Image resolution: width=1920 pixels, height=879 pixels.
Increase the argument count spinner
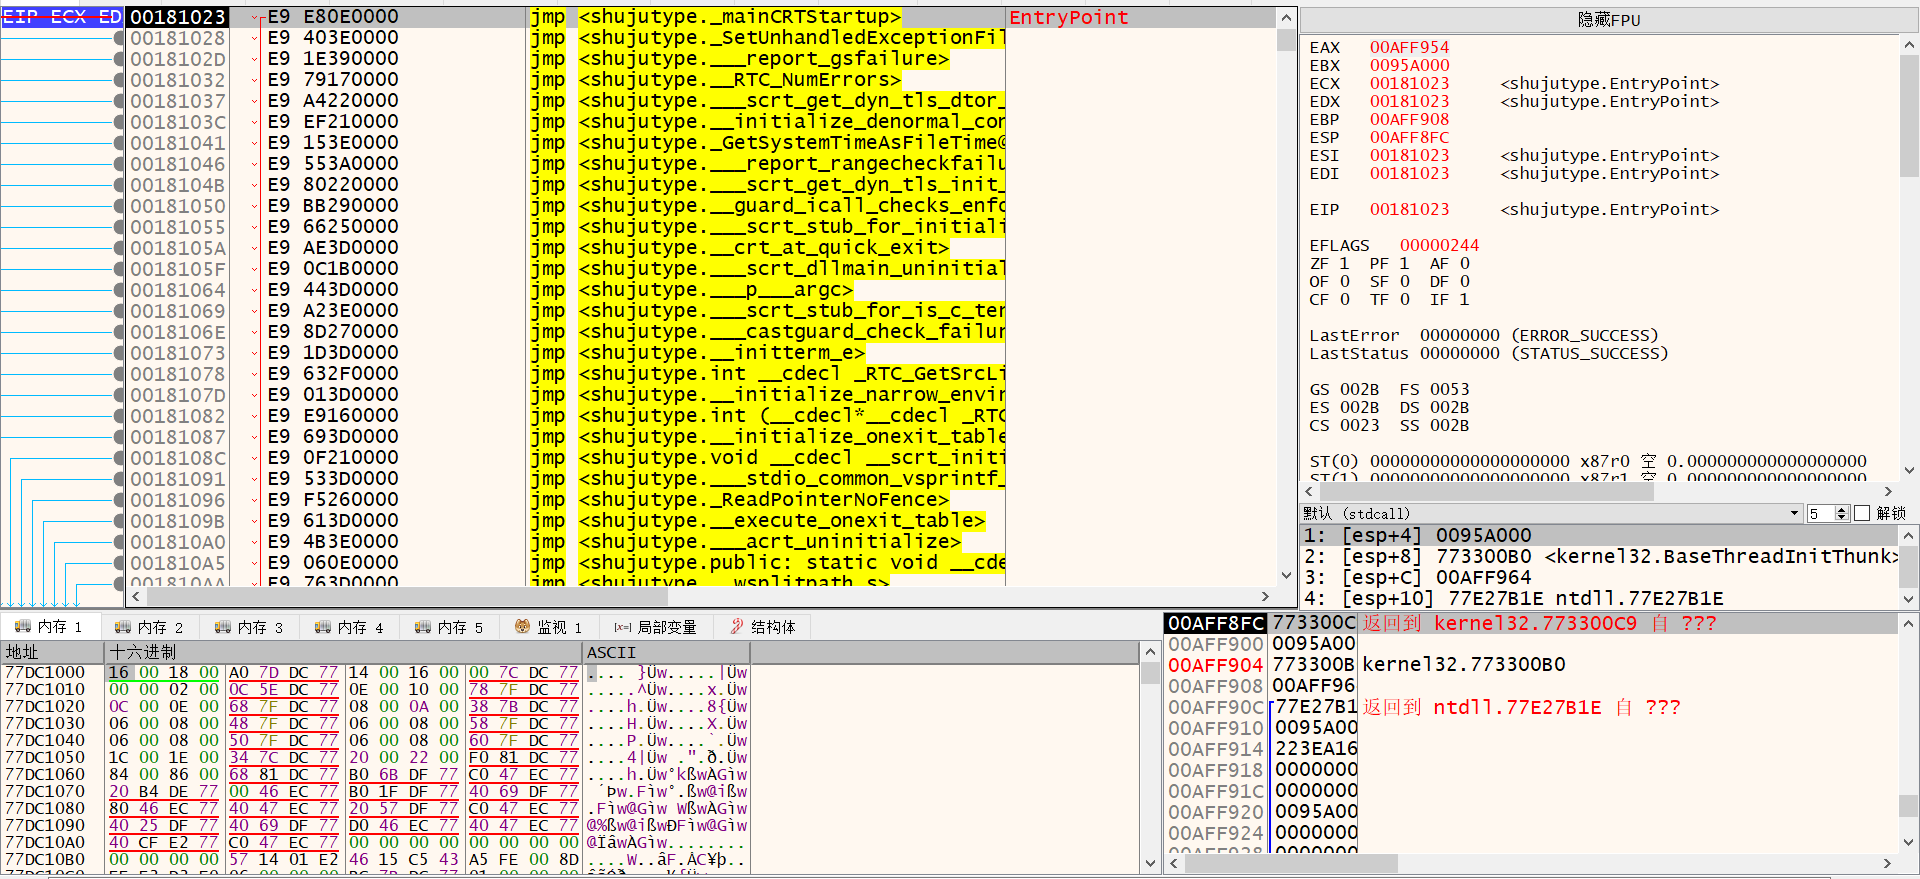[1842, 509]
